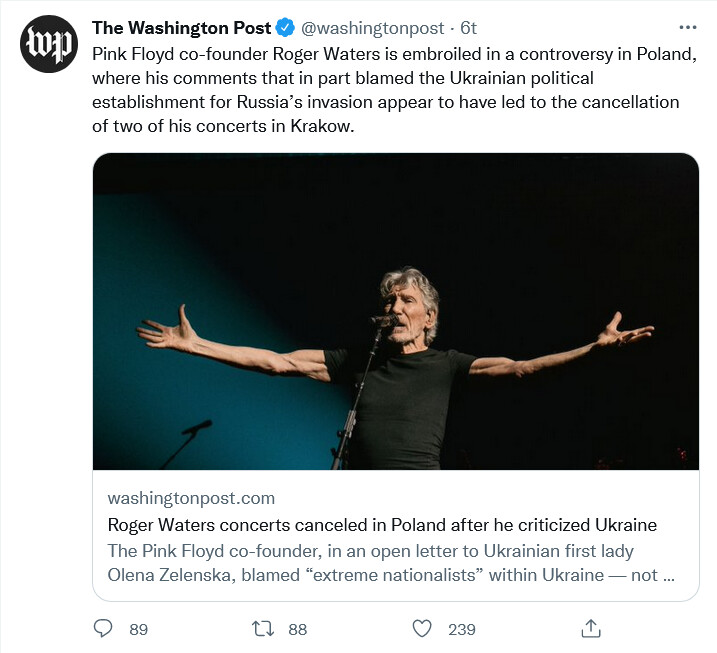Open the share tweet icon
This screenshot has height=653, width=717.
(x=591, y=628)
